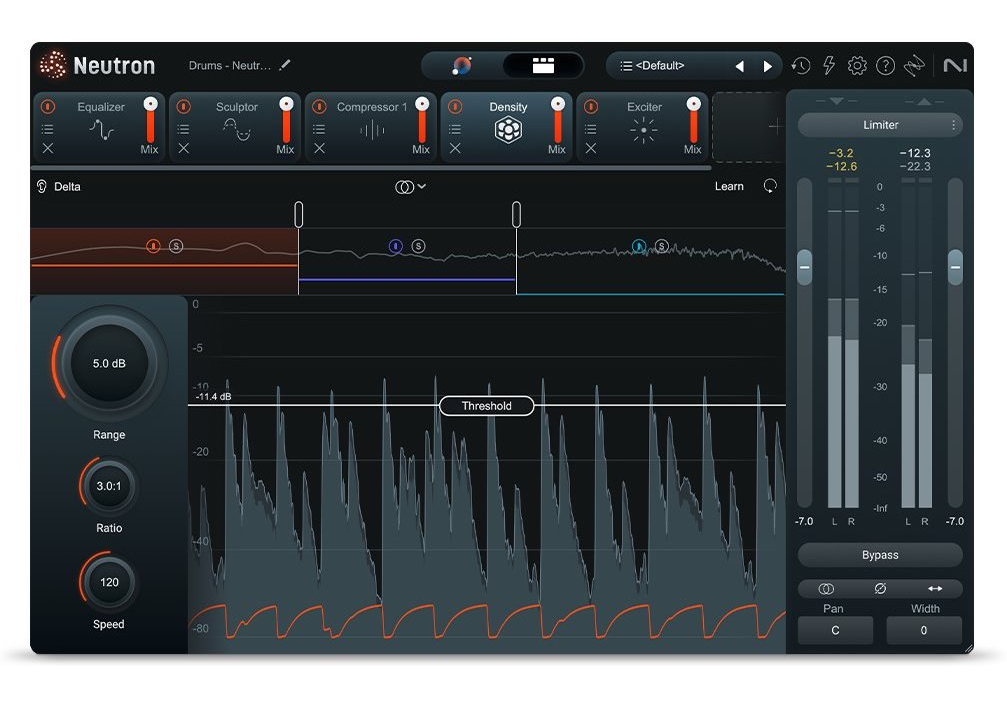Click the Range knob showing 5.0 dB
Viewport: 1007px width, 705px height.
pyautogui.click(x=109, y=363)
